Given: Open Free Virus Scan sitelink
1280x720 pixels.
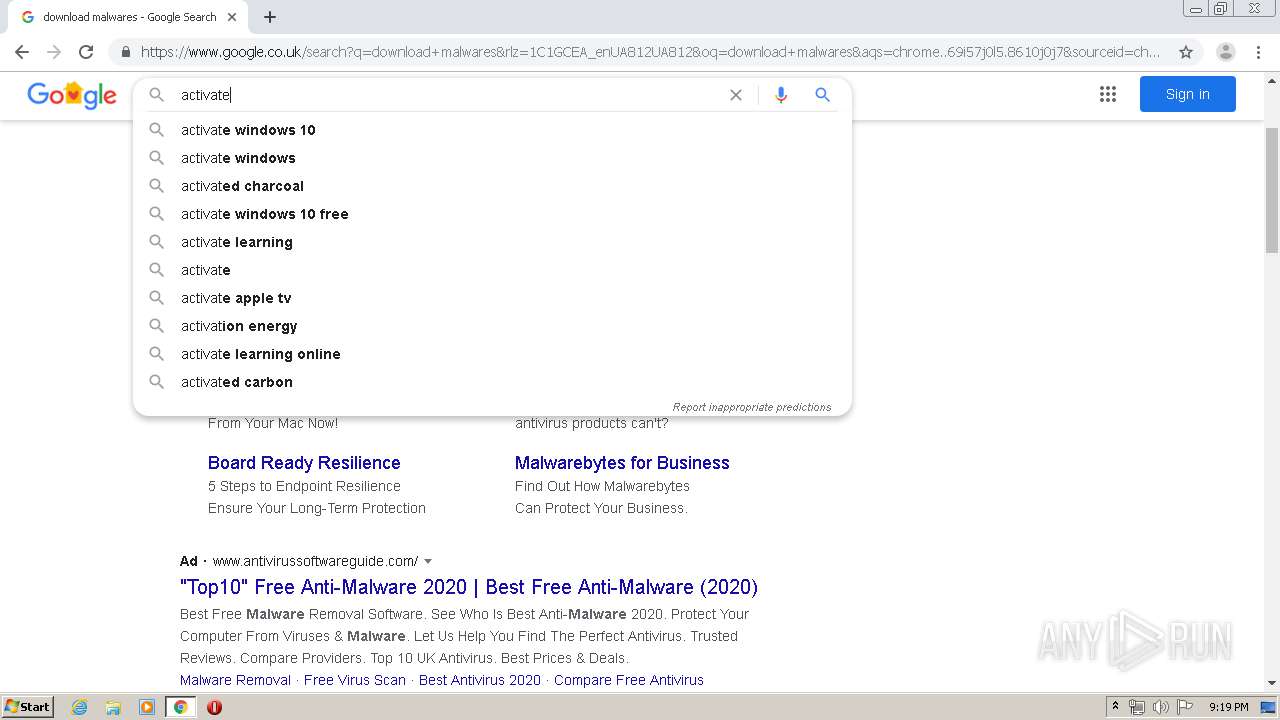Looking at the screenshot, I should coord(355,680).
